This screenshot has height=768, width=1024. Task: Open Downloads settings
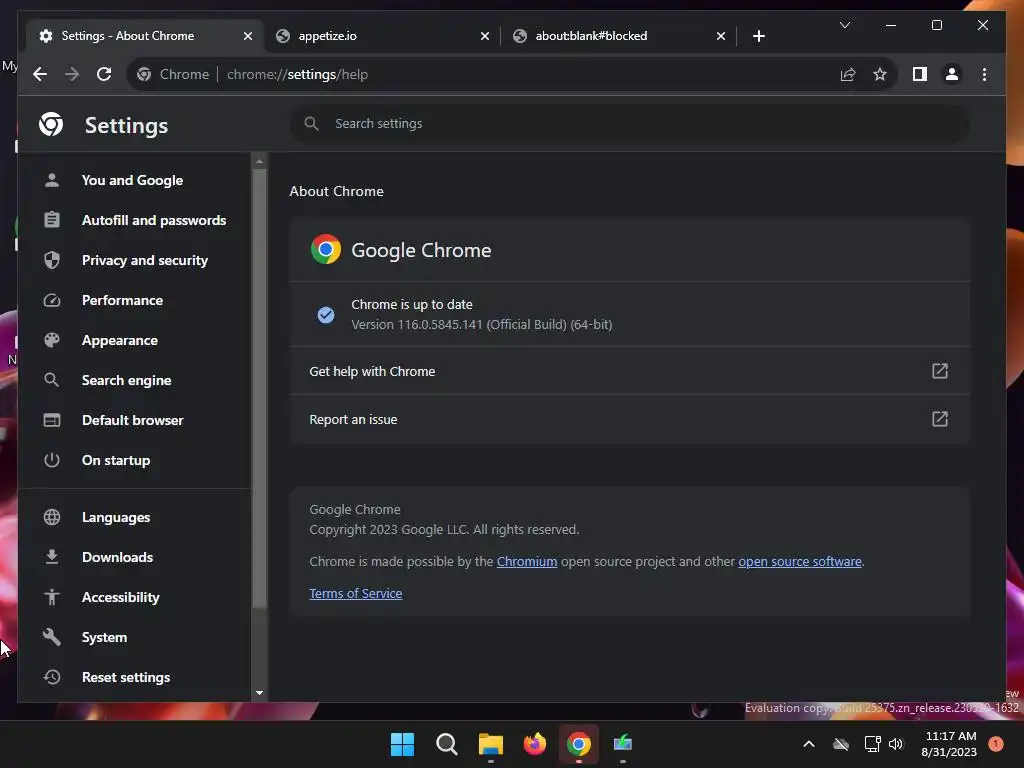point(134,557)
